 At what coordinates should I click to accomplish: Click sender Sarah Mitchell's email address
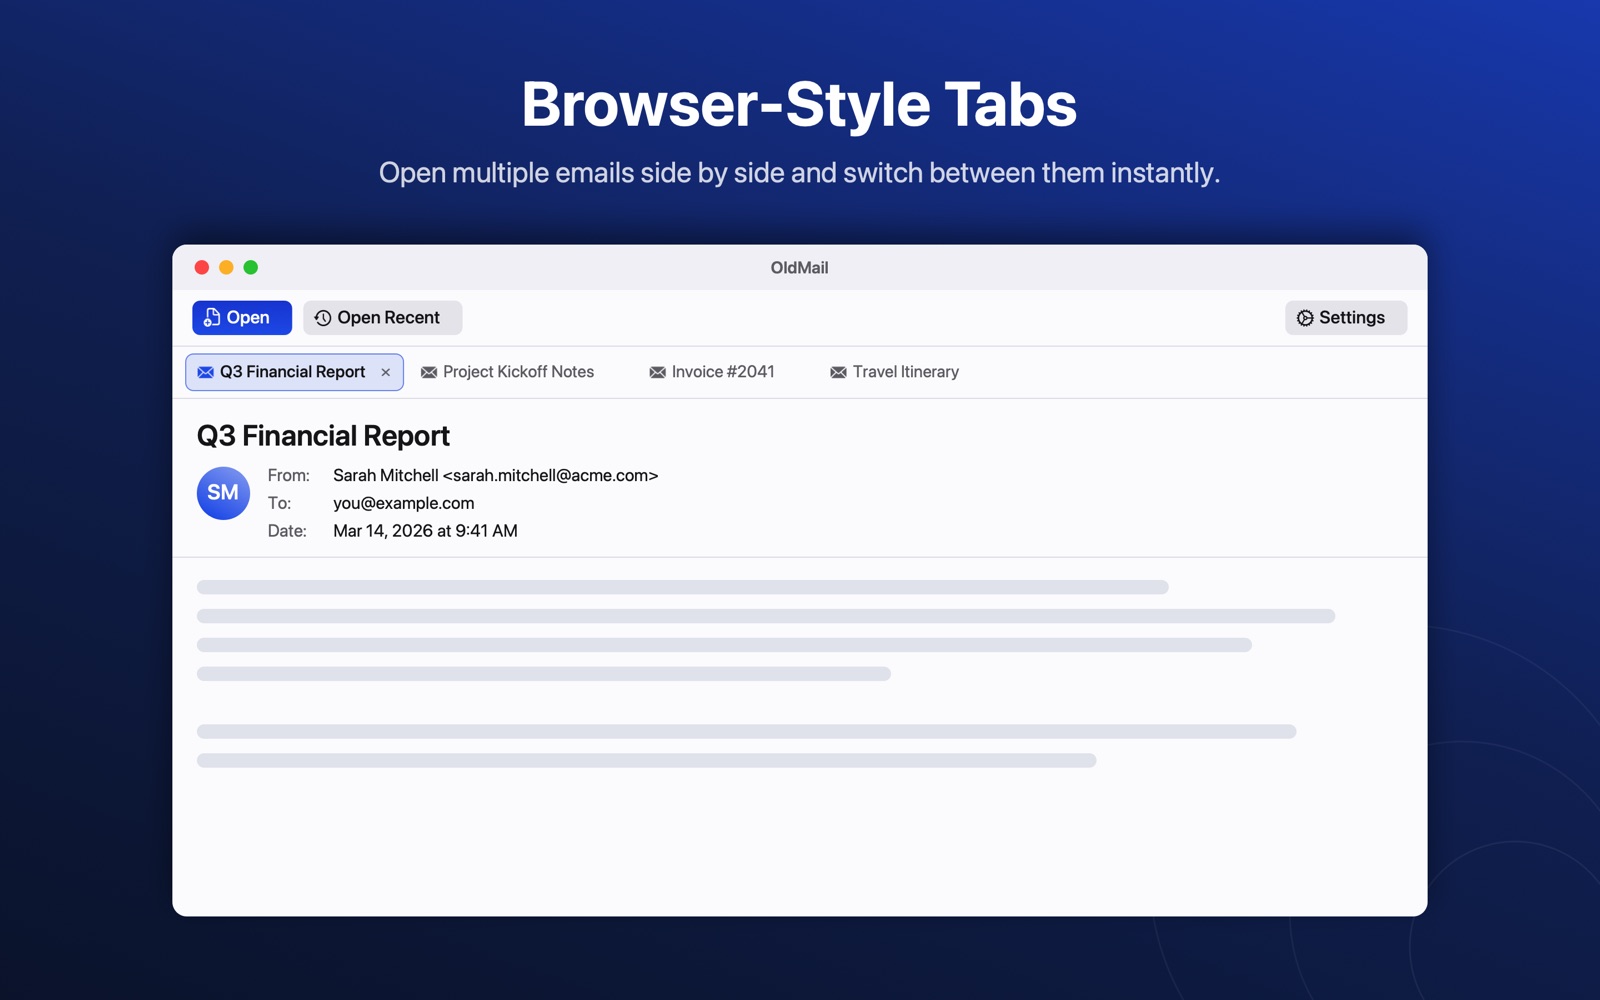click(550, 476)
